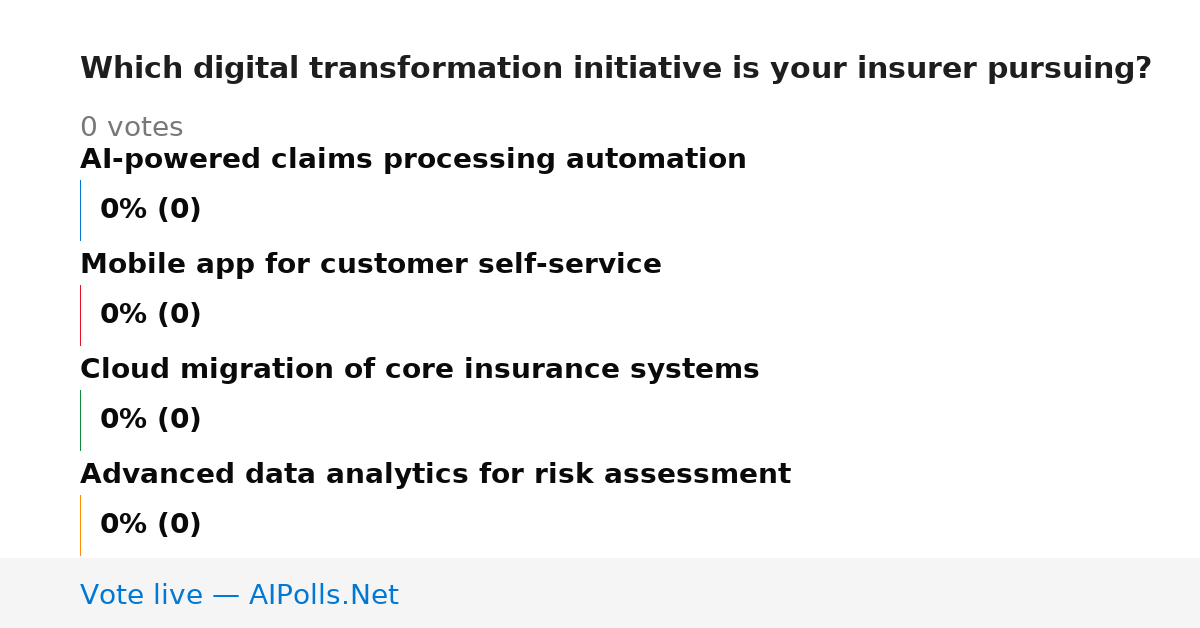Viewport: 1200px width, 628px height.
Task: Click 0% (0) under AI-powered claims processing
Action: 151,210
